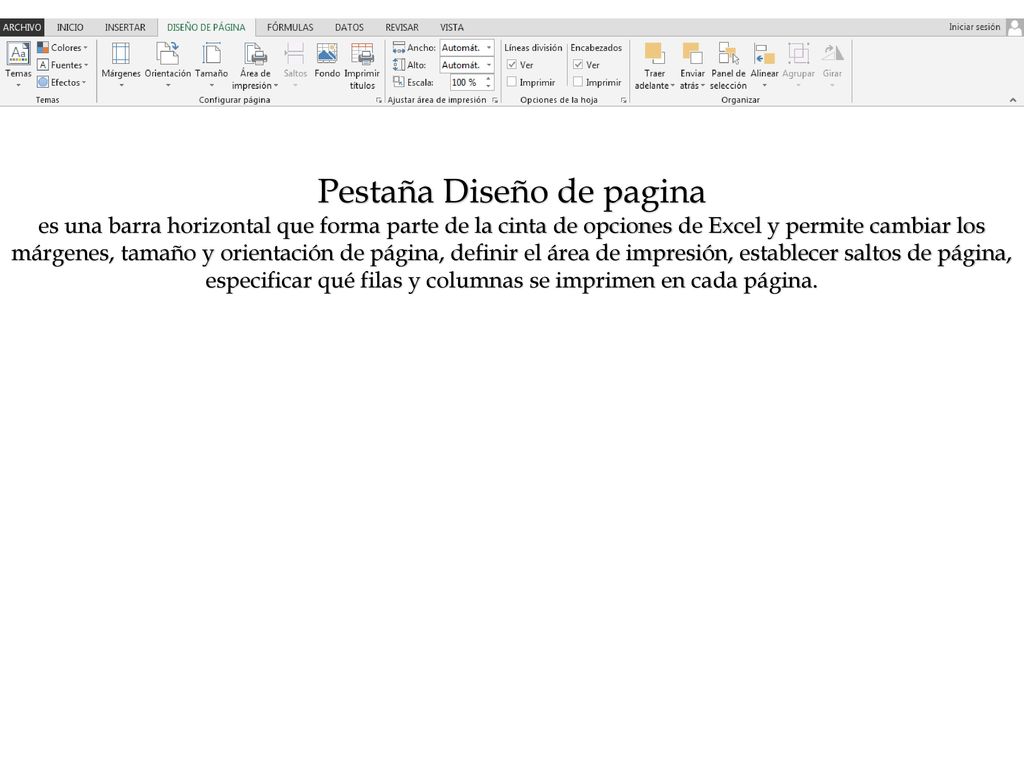Screen dimensions: 1024x768
Task: Increase the Escala percentage with up arrow
Action: point(488,78)
